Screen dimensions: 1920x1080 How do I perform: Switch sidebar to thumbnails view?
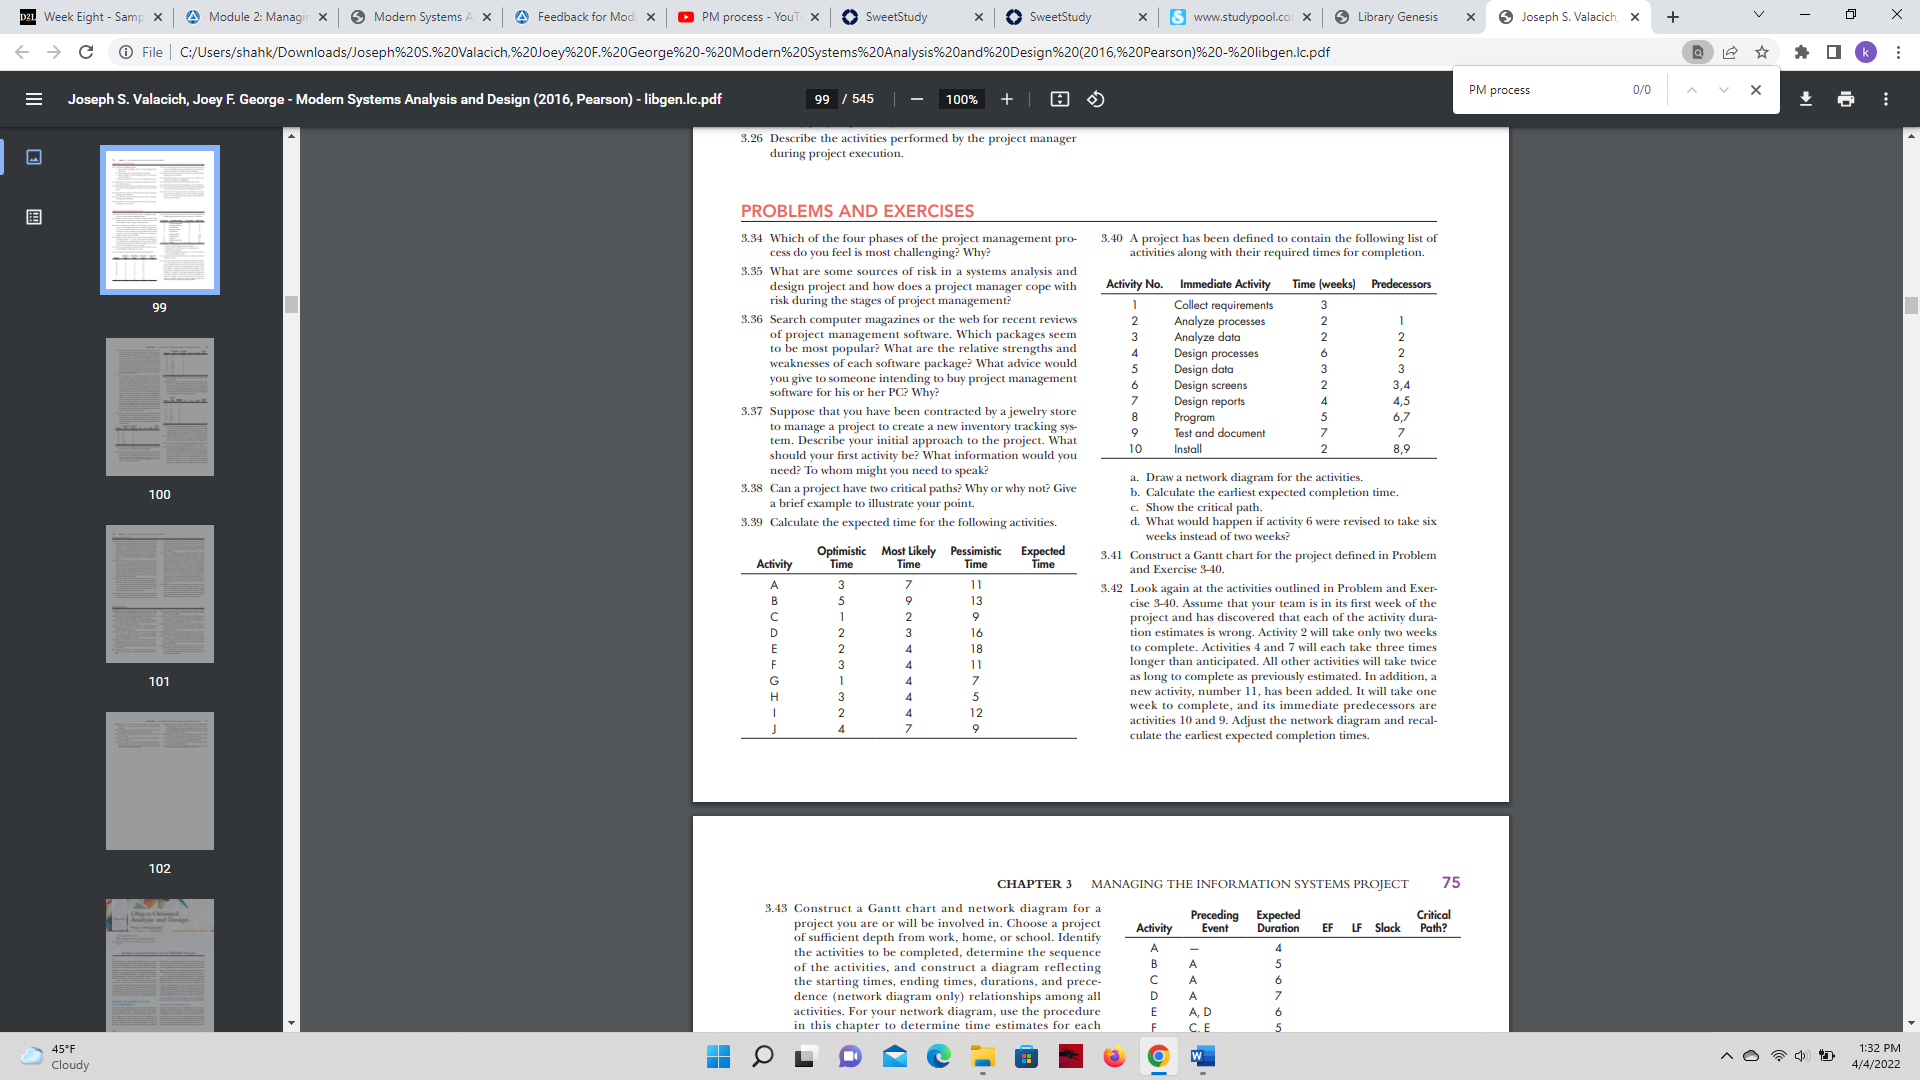click(34, 157)
